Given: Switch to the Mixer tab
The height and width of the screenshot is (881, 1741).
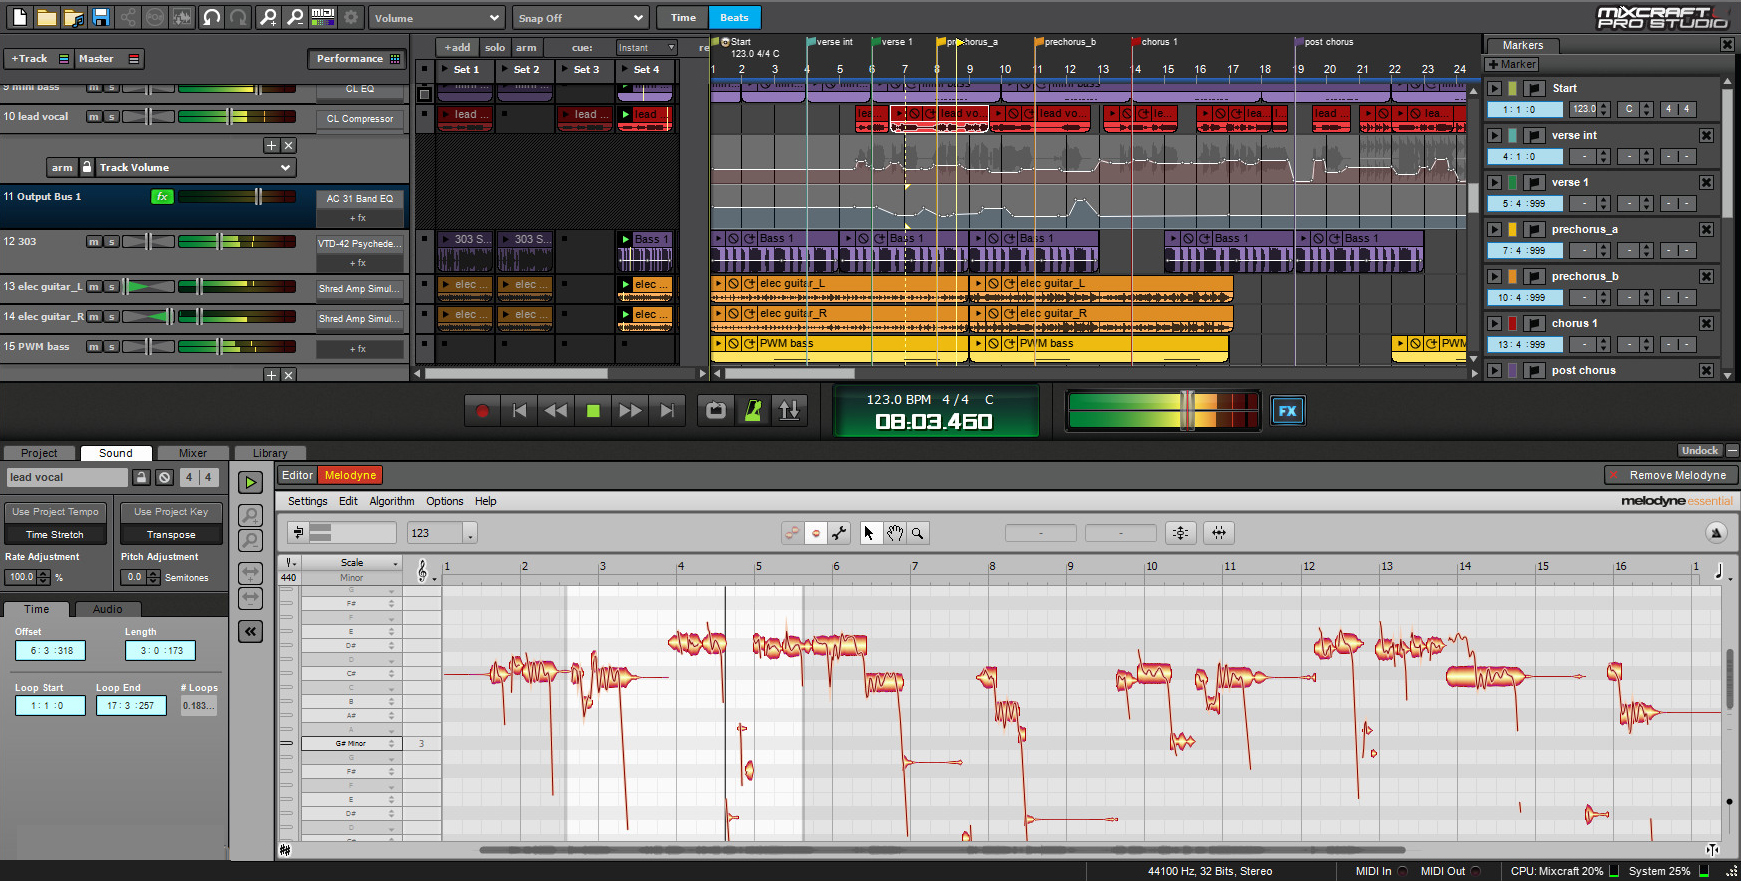Looking at the screenshot, I should click(x=193, y=453).
